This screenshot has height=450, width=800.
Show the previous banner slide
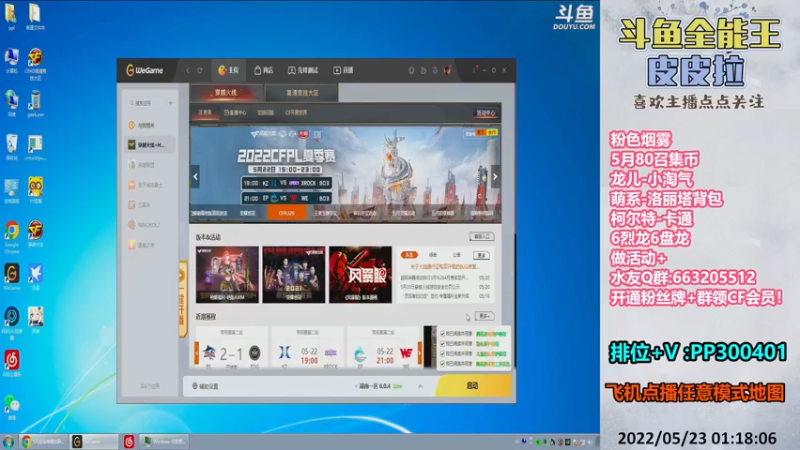pyautogui.click(x=195, y=177)
